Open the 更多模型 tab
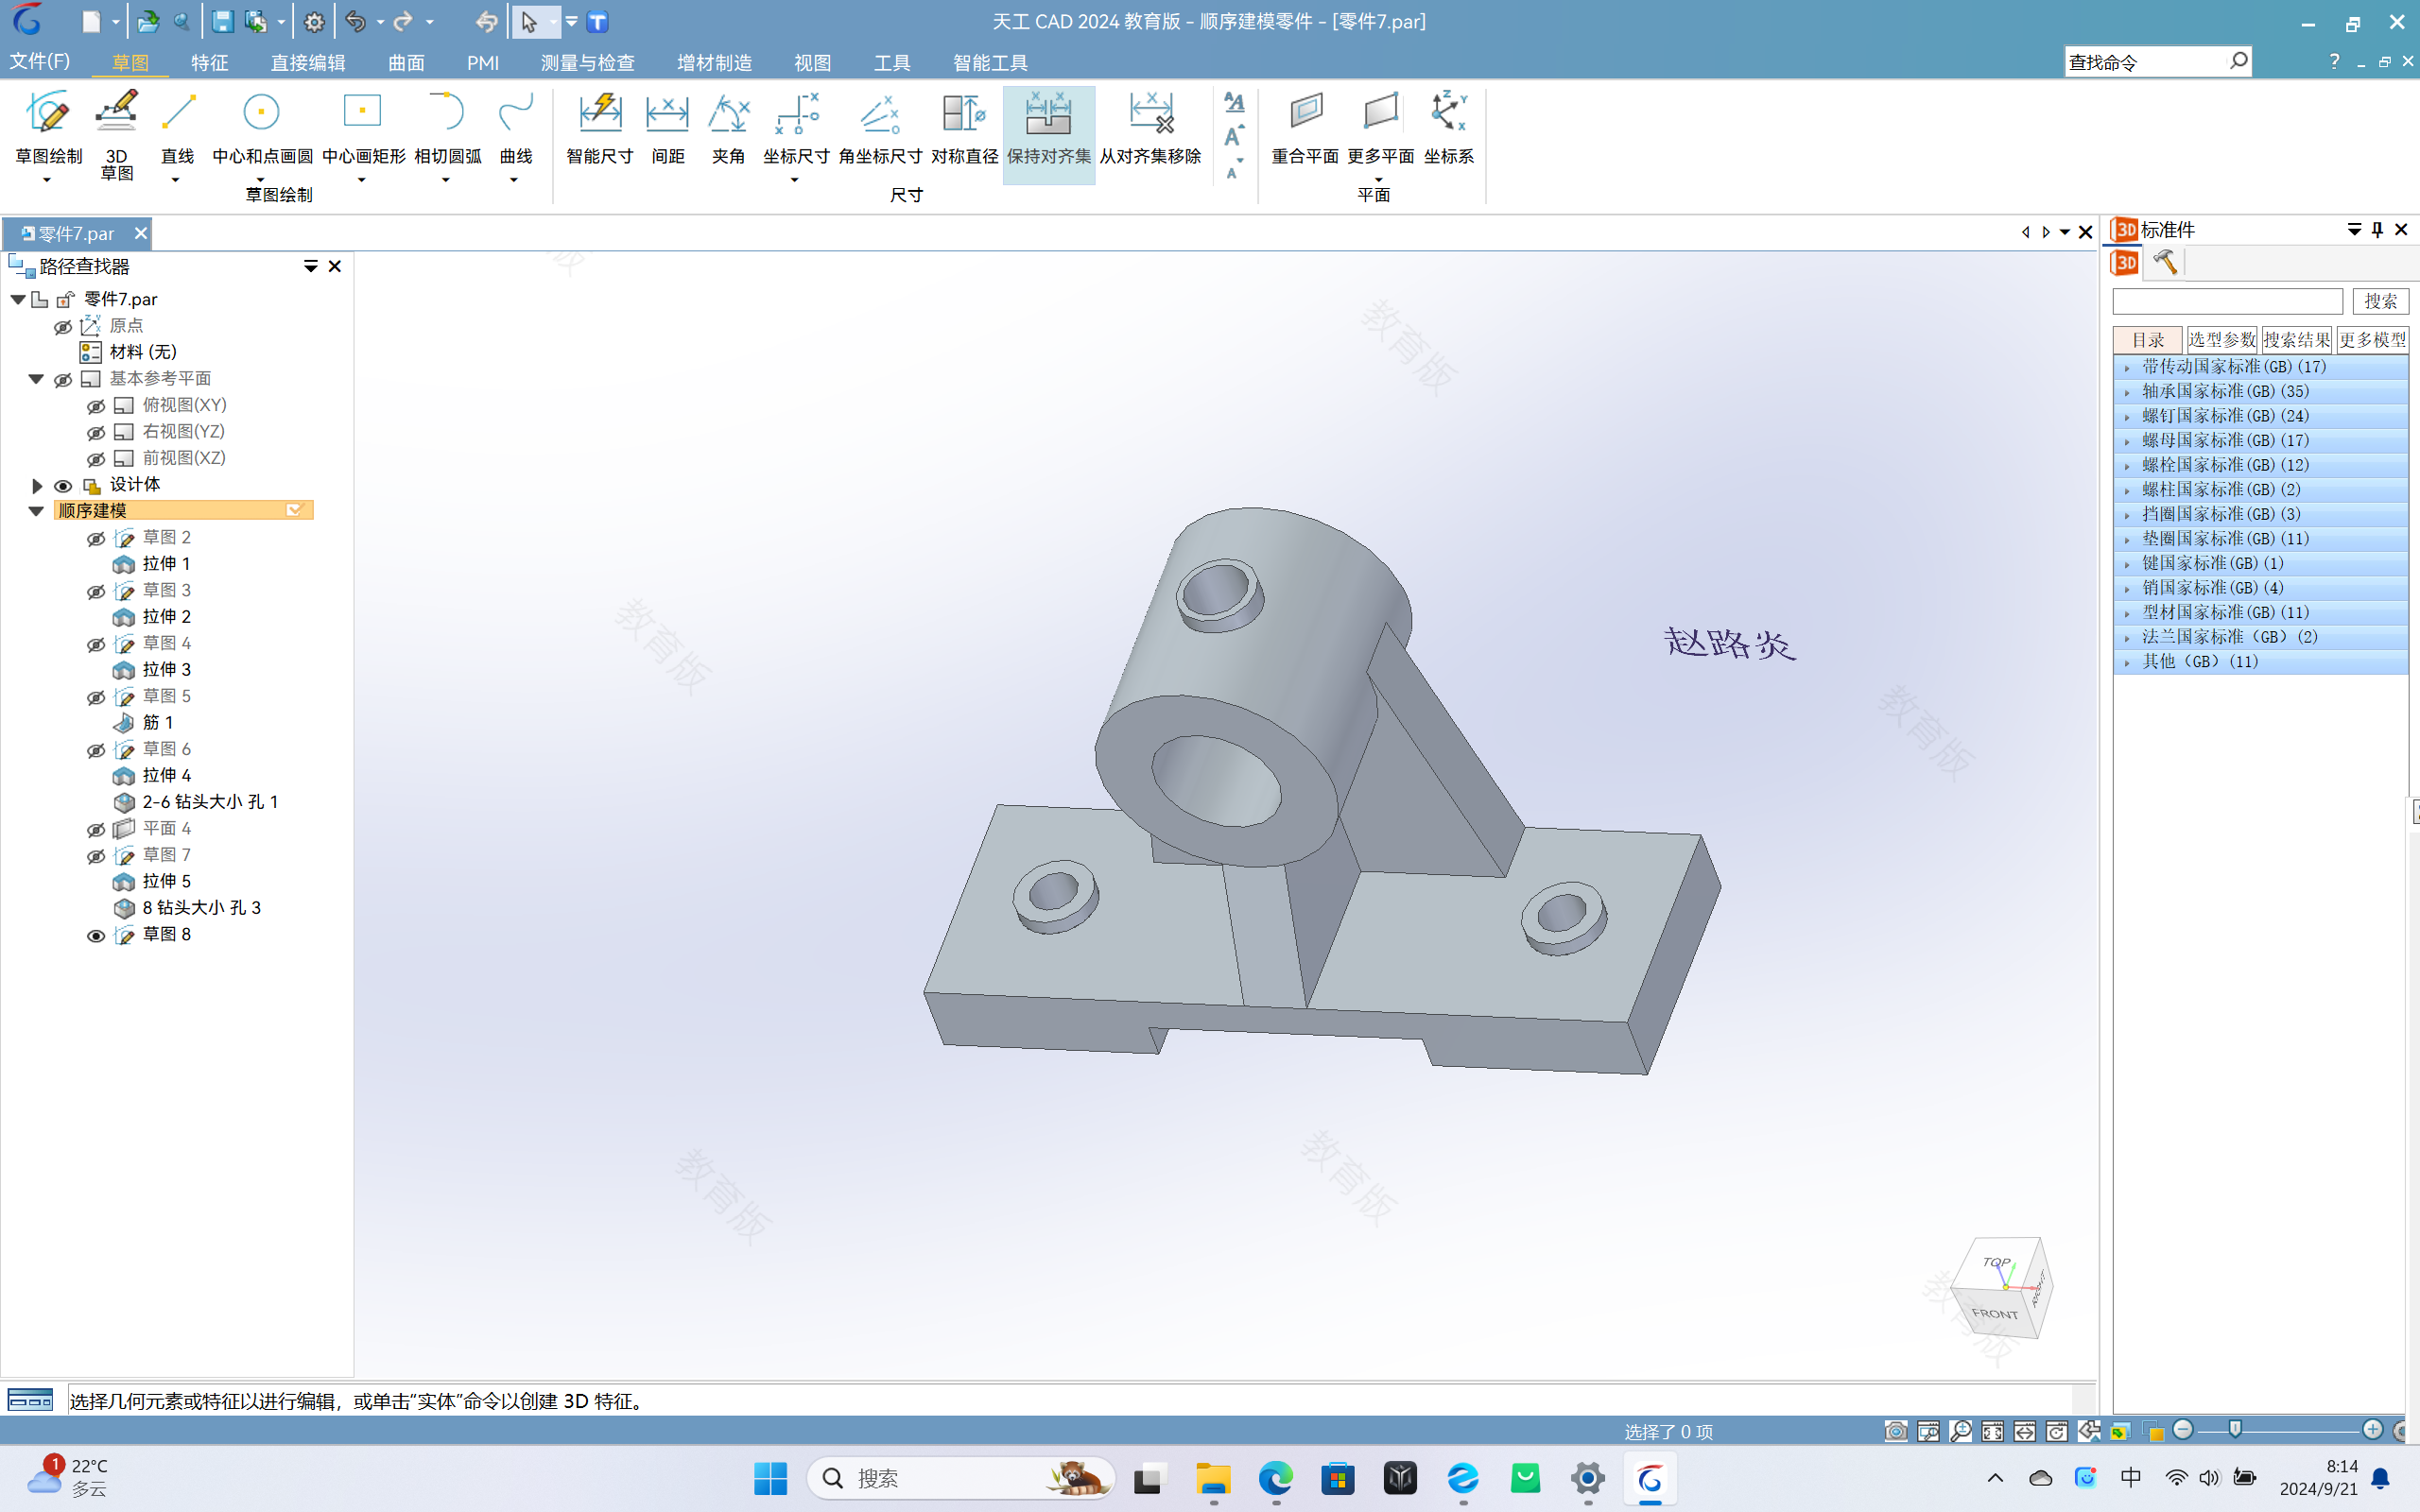 [2372, 340]
